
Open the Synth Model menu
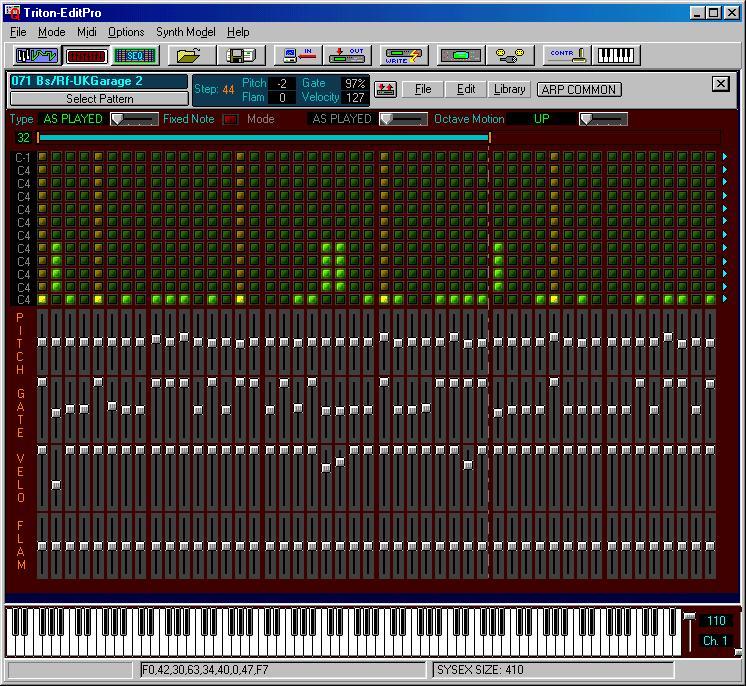185,32
